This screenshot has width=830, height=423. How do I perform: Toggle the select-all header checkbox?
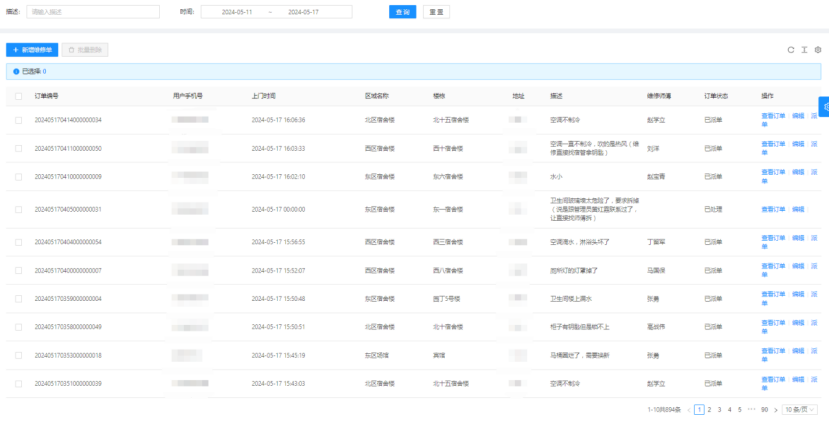(18, 96)
